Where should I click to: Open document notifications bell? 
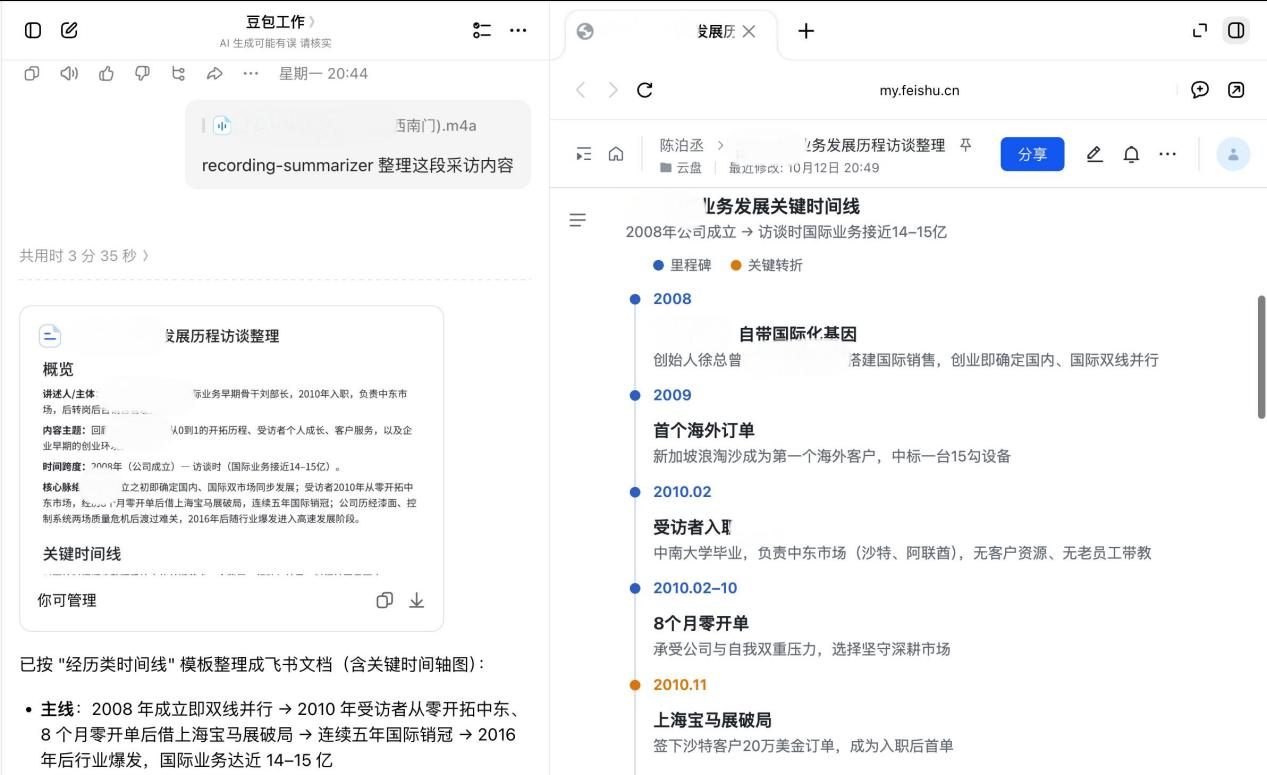[1131, 154]
